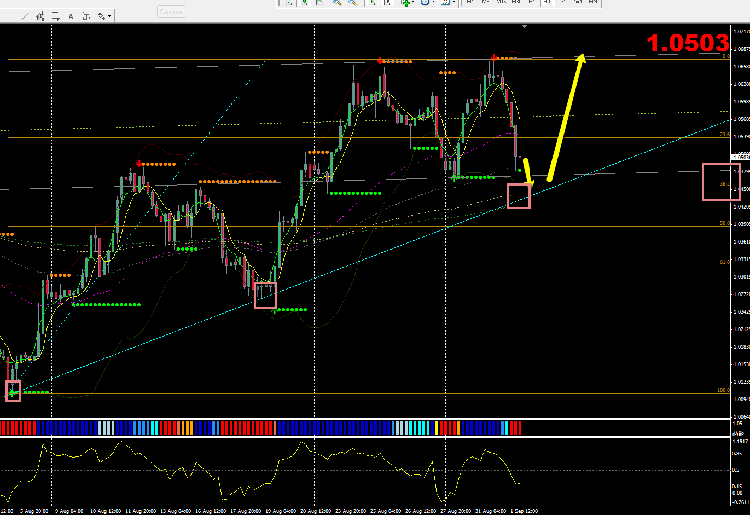
Task: Open the chart periods clock icon
Action: (x=425, y=2)
